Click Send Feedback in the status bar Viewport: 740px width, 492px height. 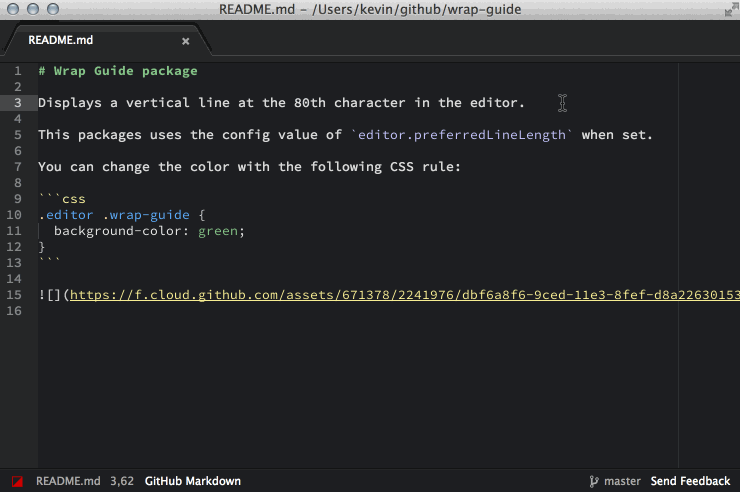click(690, 481)
